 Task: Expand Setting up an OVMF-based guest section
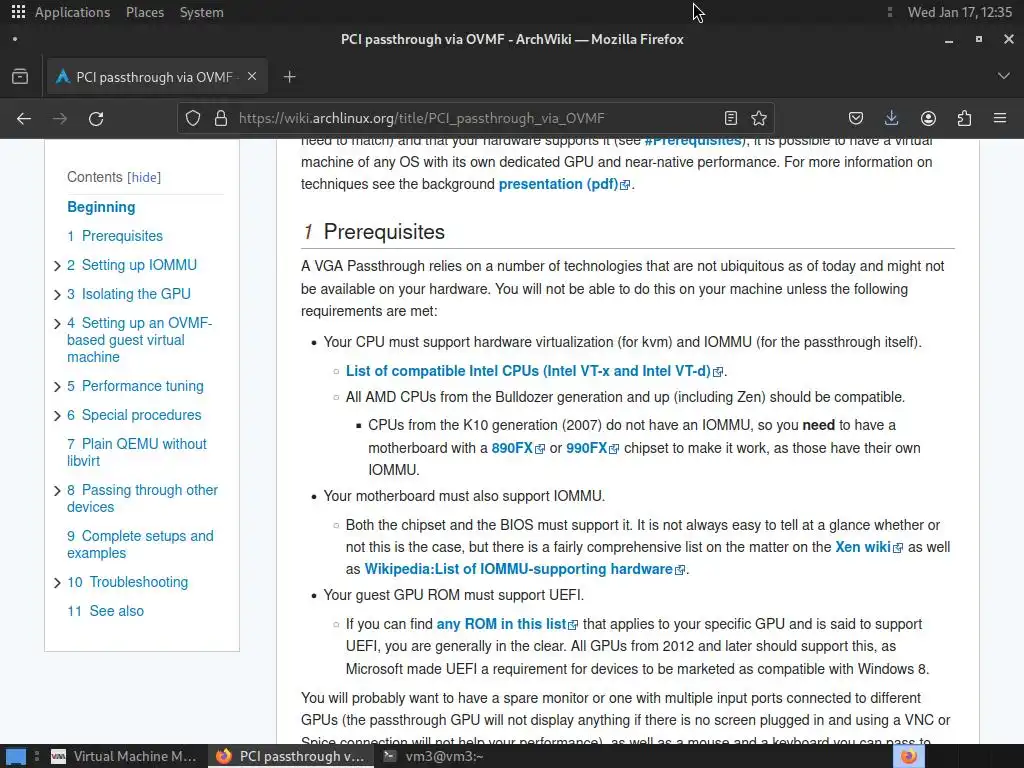click(57, 323)
